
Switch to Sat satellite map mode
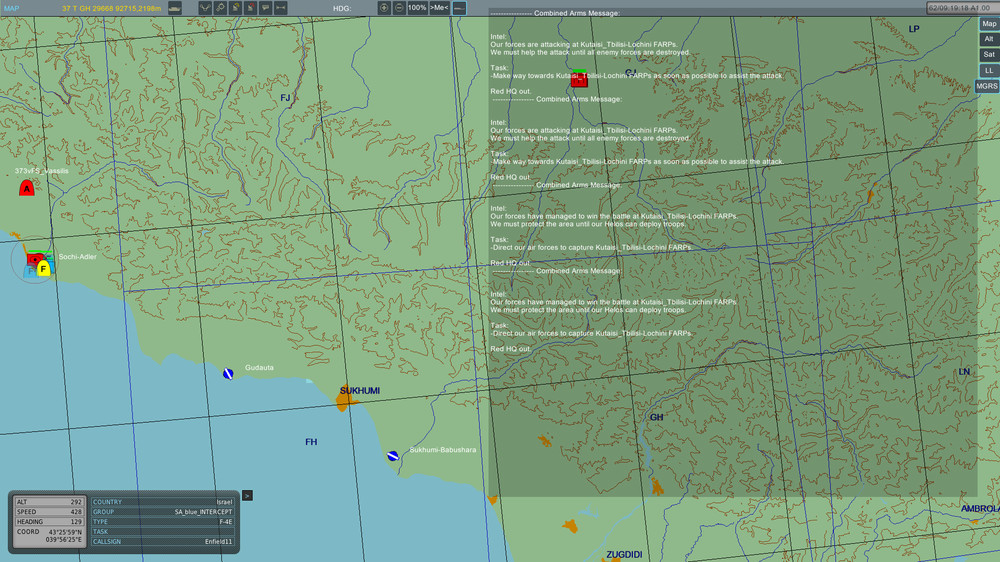click(989, 54)
